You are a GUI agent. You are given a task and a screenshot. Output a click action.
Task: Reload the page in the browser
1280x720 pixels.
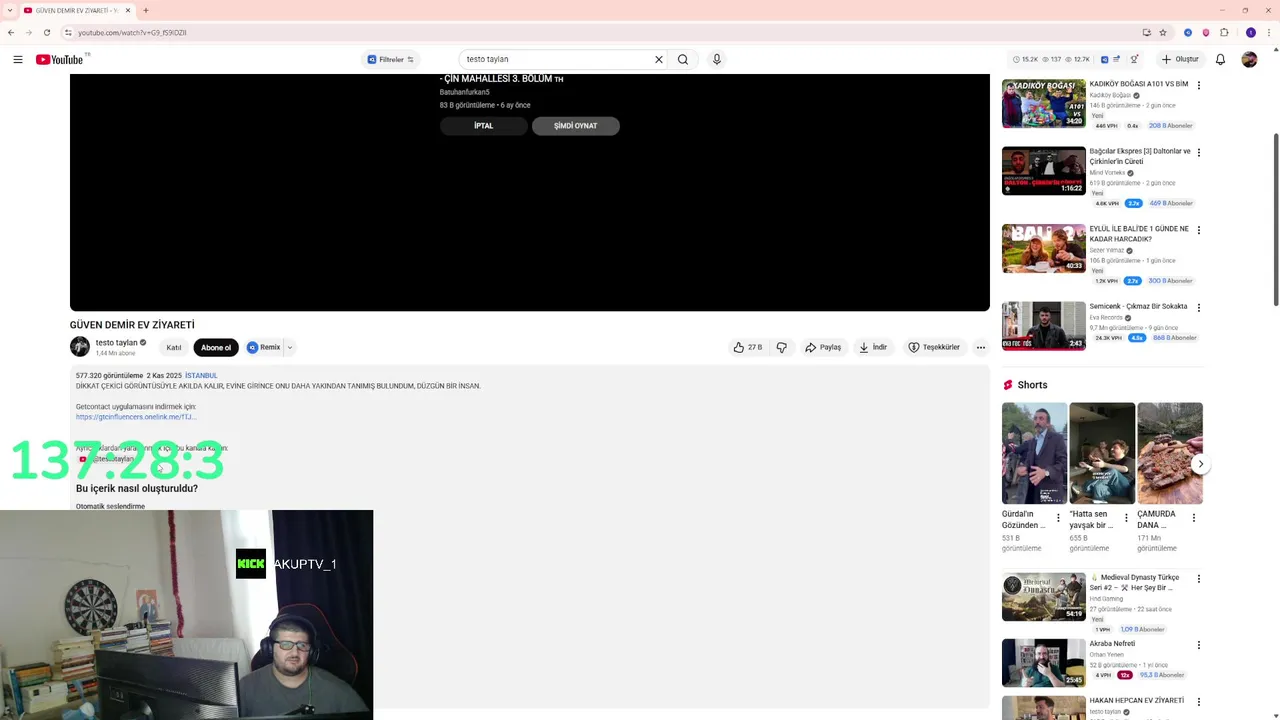click(x=47, y=32)
